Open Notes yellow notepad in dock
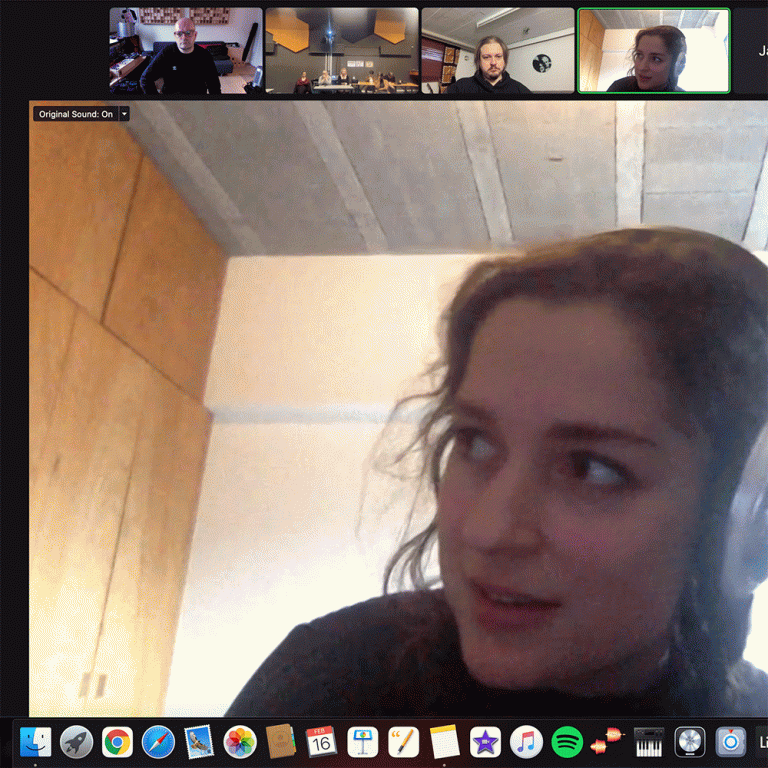Image resolution: width=768 pixels, height=768 pixels. tap(445, 742)
